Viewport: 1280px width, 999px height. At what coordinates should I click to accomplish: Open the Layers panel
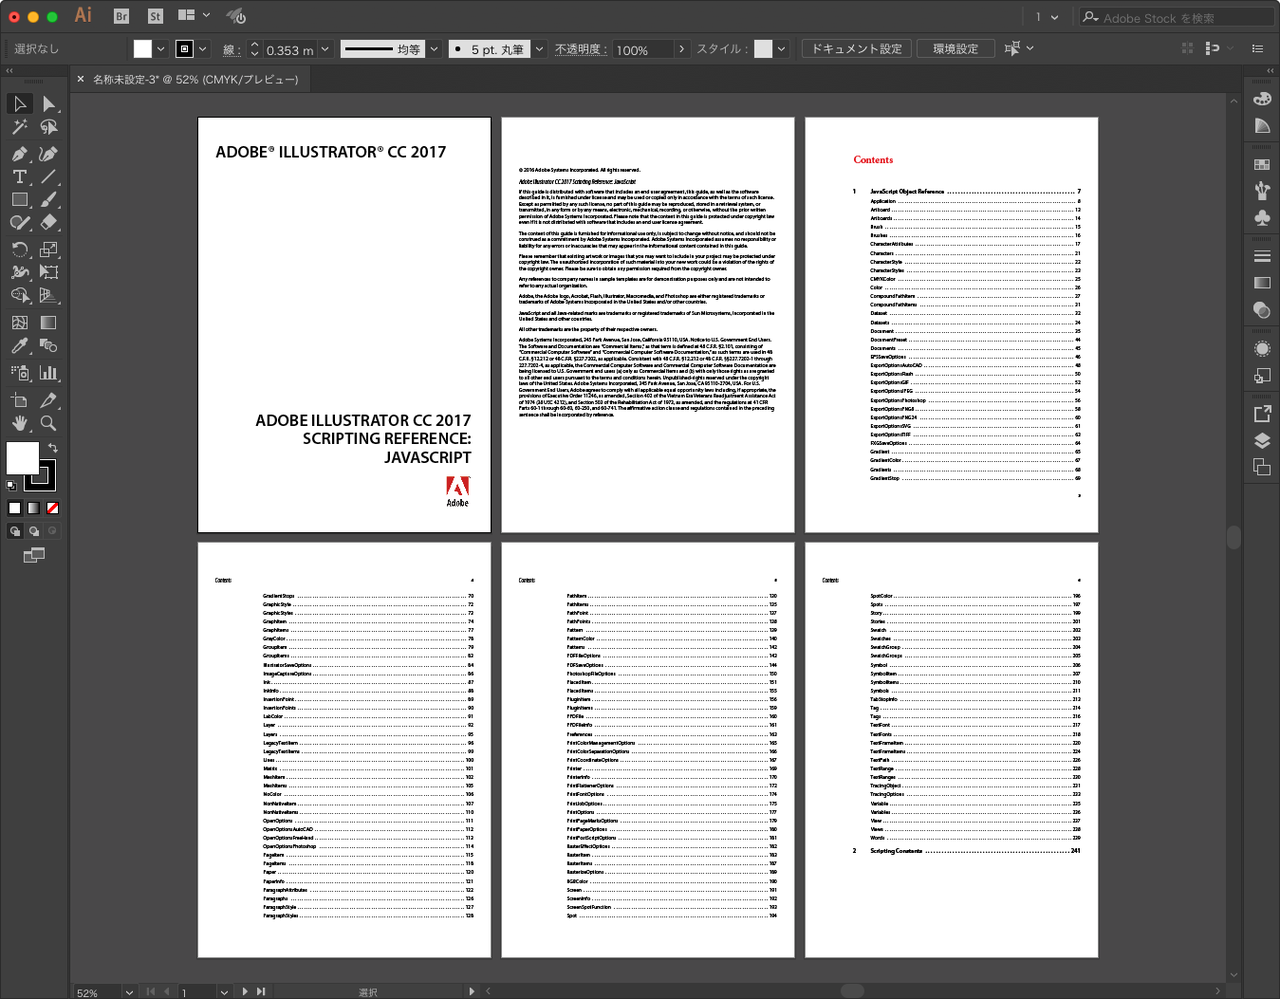click(x=1262, y=440)
